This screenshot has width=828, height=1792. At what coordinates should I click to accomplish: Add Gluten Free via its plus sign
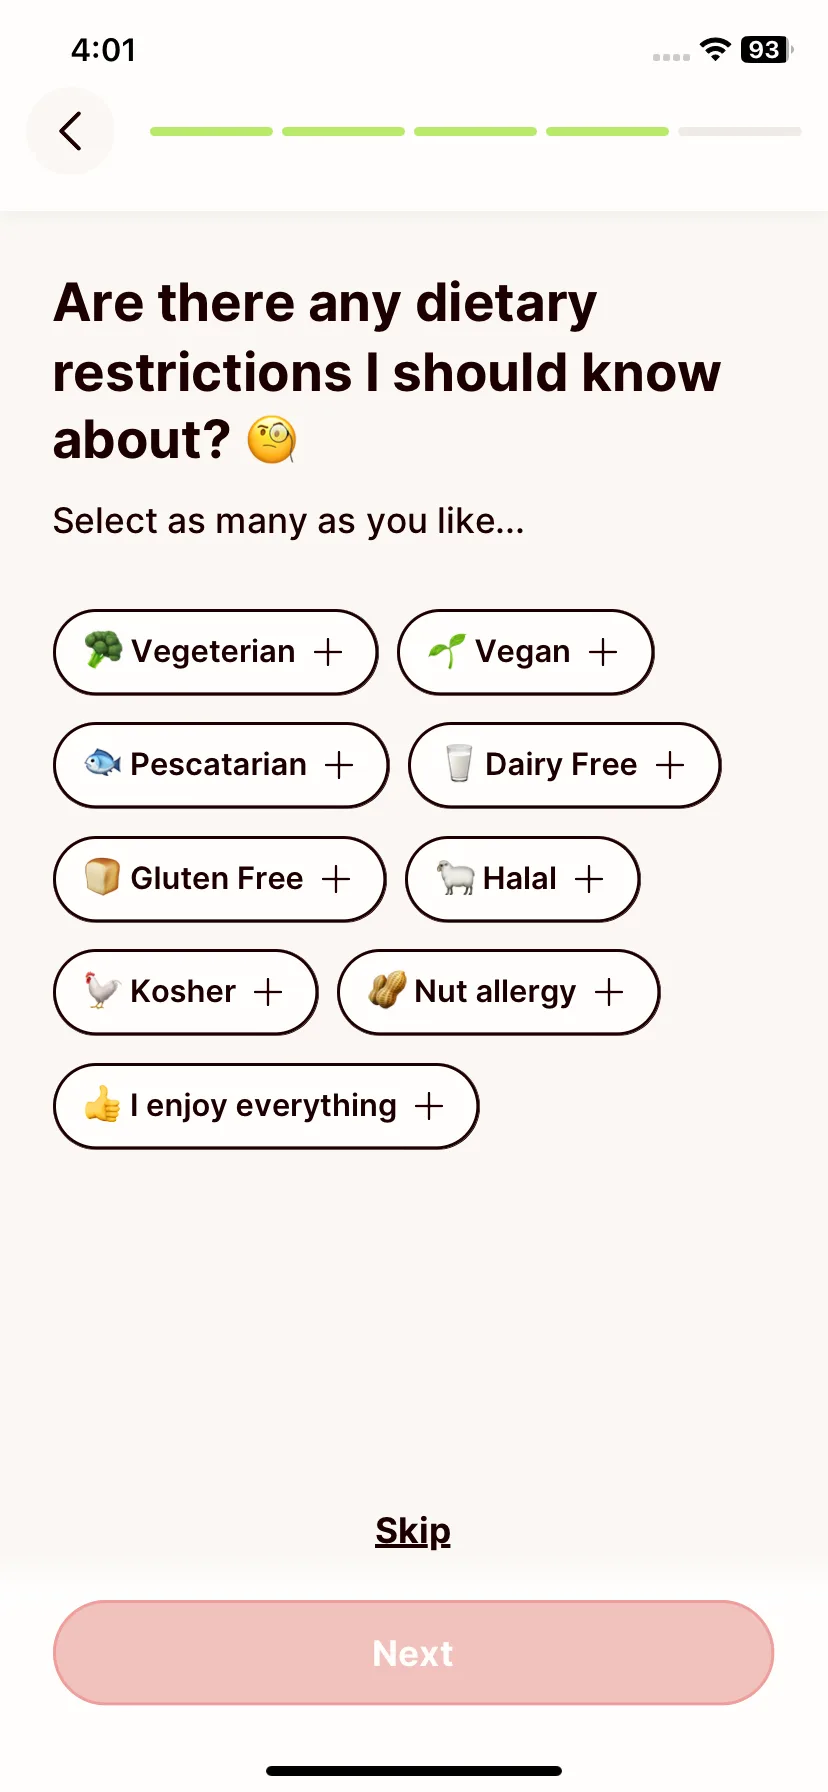[x=336, y=879]
